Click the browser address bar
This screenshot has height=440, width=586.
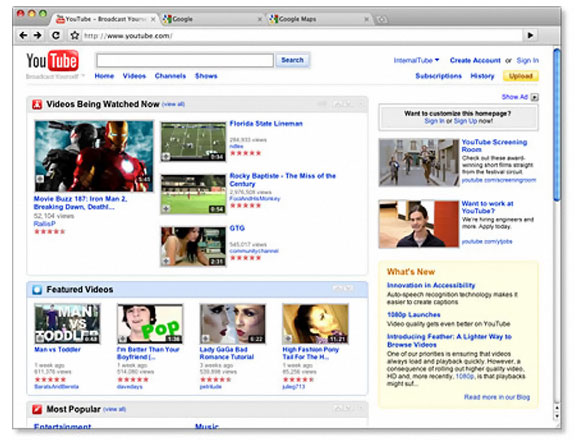tap(302, 36)
